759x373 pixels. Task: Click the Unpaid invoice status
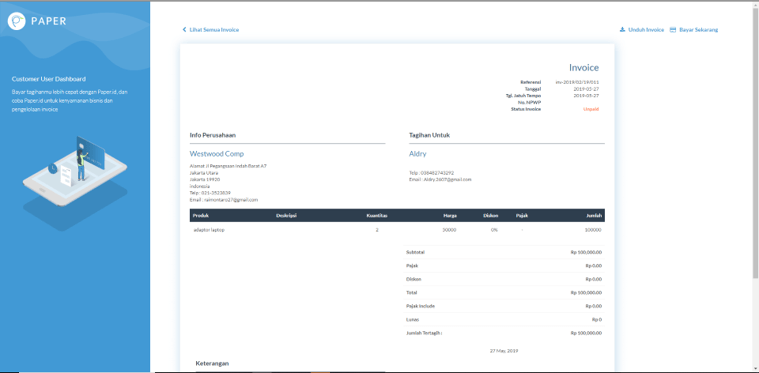pyautogui.click(x=591, y=109)
